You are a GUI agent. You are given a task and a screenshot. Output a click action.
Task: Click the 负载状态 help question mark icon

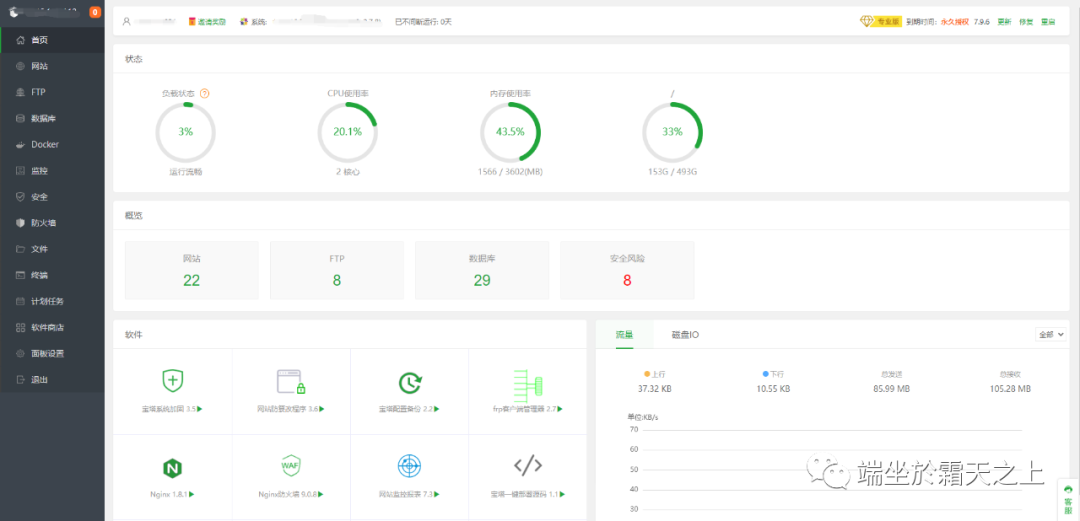point(205,93)
